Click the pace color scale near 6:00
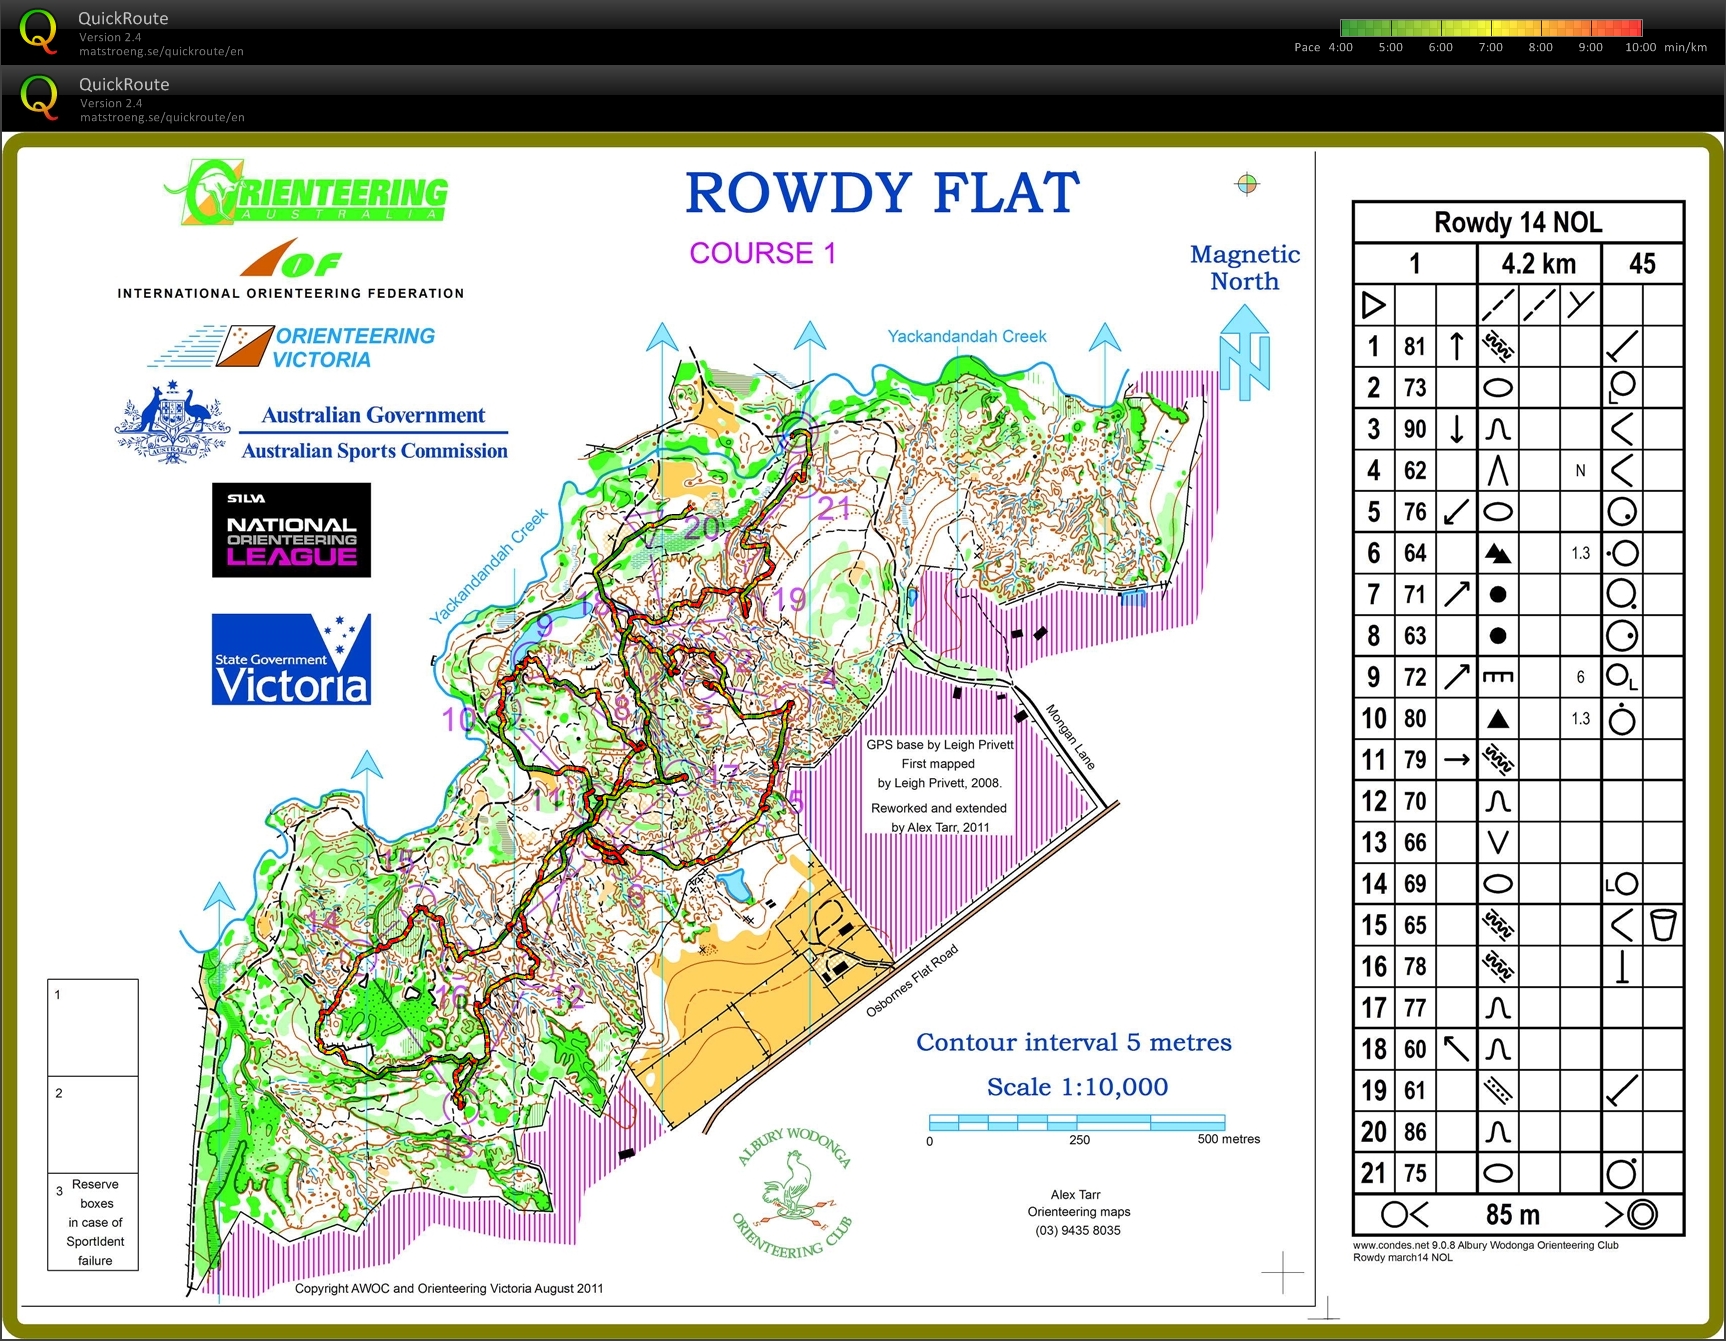 click(x=1440, y=29)
